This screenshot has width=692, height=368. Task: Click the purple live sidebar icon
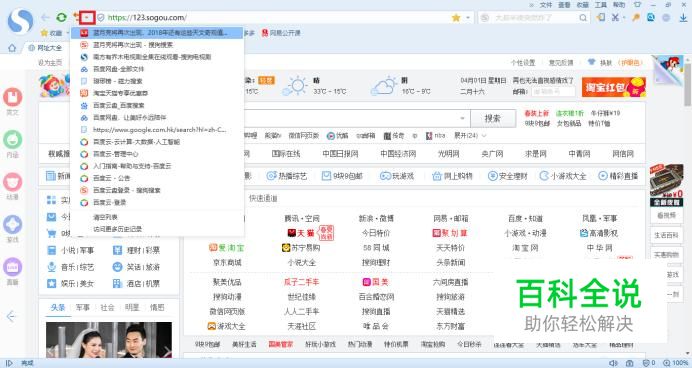pos(12,267)
